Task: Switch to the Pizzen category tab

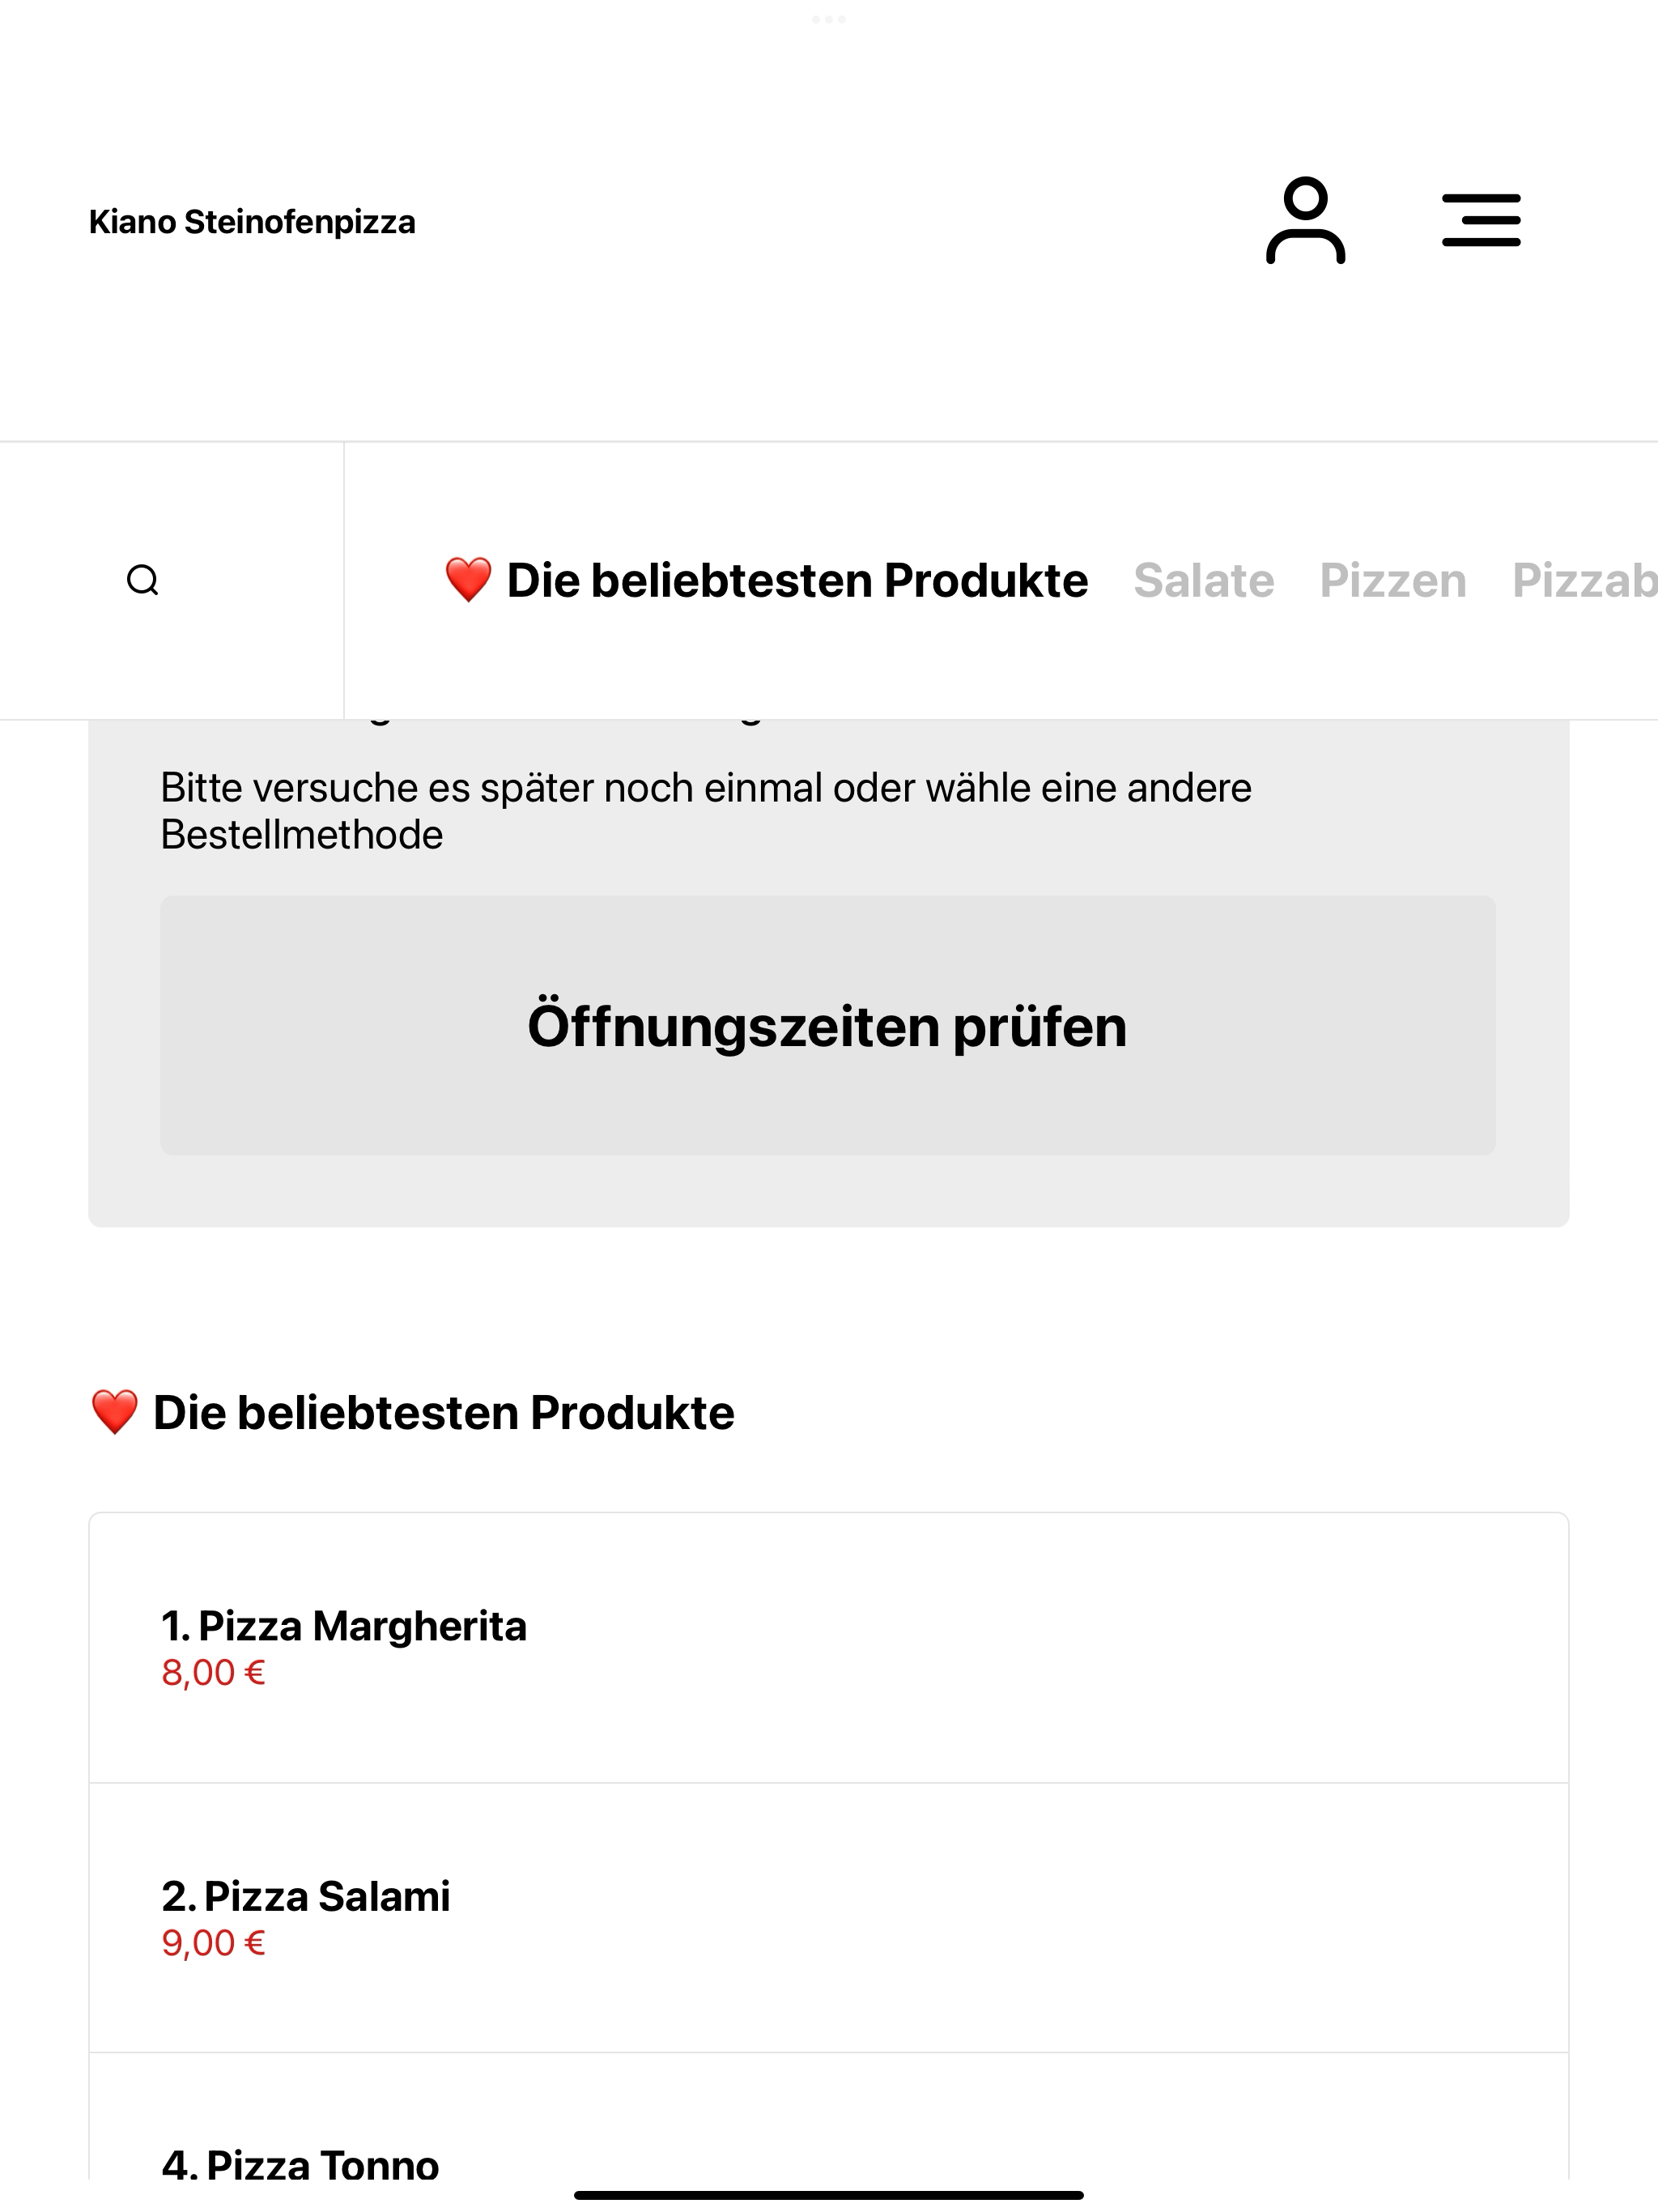Action: pyautogui.click(x=1392, y=580)
